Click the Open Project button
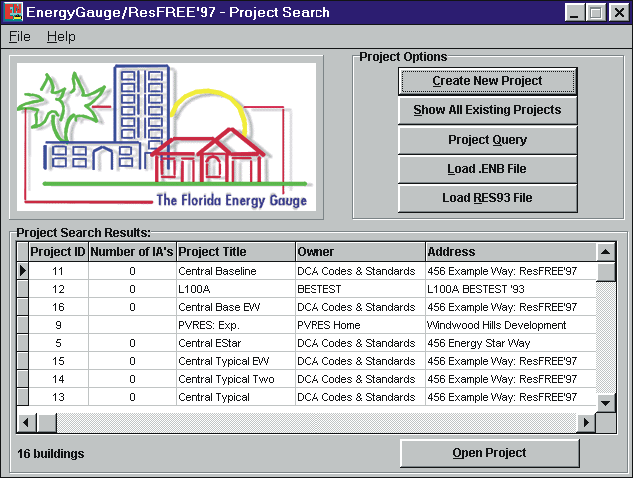The width and height of the screenshot is (633, 478). [490, 453]
